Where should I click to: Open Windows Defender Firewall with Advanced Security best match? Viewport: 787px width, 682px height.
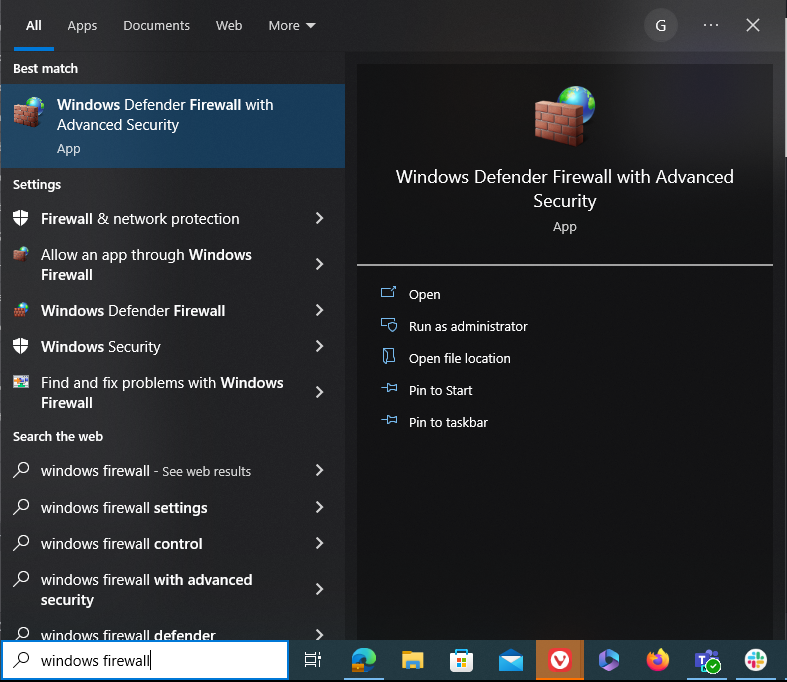(173, 126)
